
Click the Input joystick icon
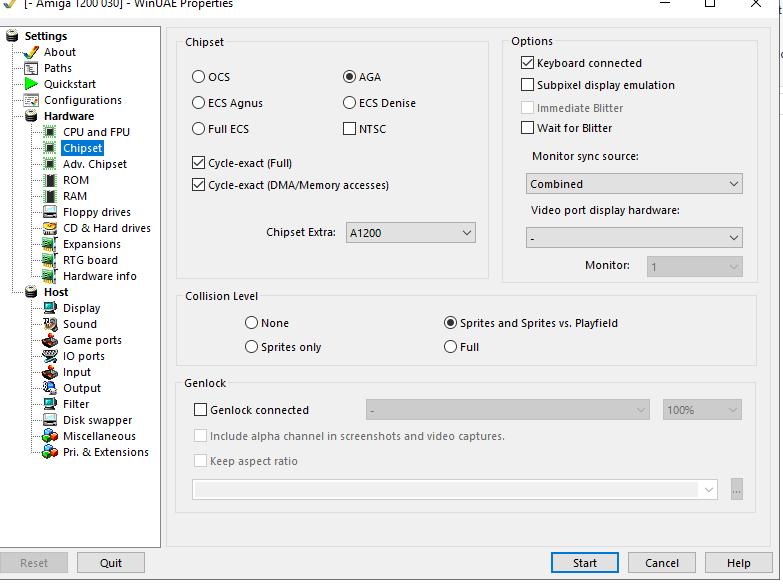pos(50,372)
